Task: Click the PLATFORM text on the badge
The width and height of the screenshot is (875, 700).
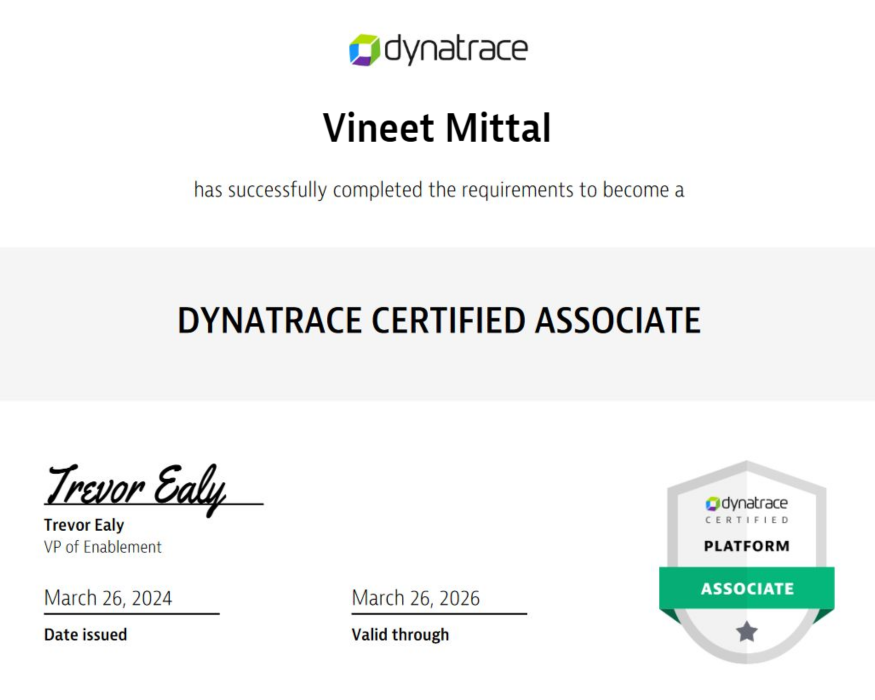Action: 745,546
